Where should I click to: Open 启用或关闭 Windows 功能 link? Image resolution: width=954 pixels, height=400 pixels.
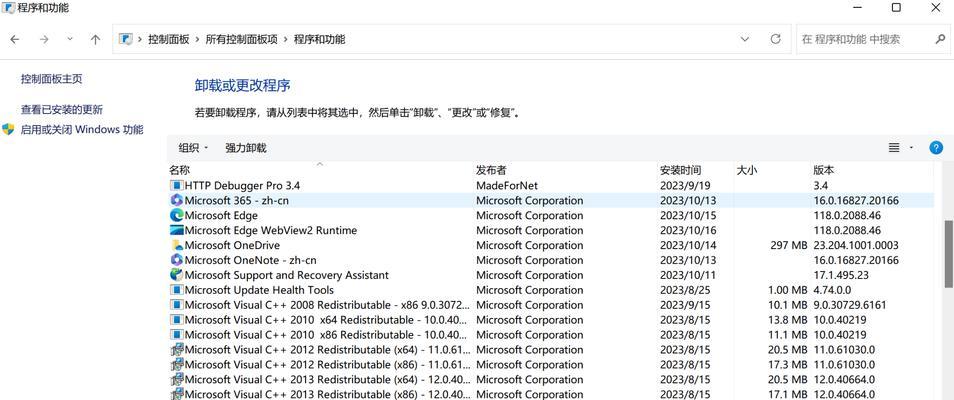click(82, 130)
